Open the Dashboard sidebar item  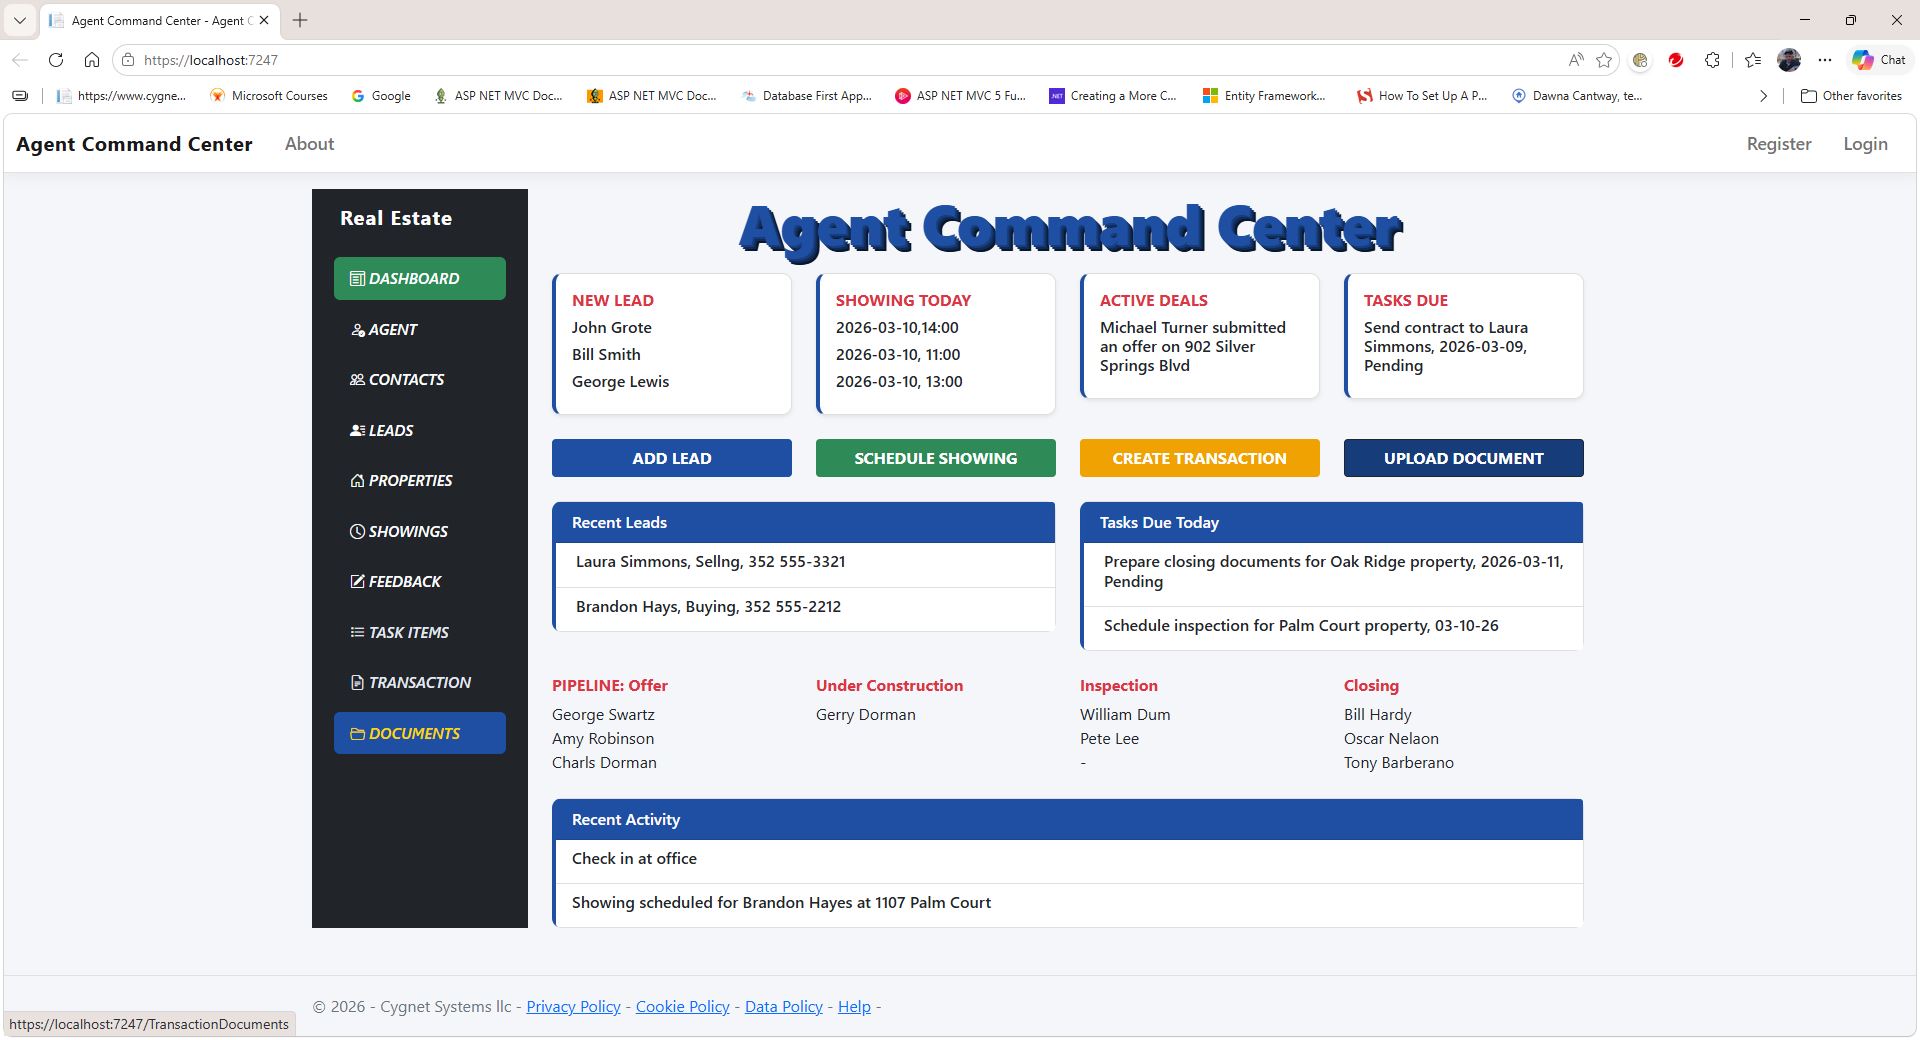coord(419,278)
